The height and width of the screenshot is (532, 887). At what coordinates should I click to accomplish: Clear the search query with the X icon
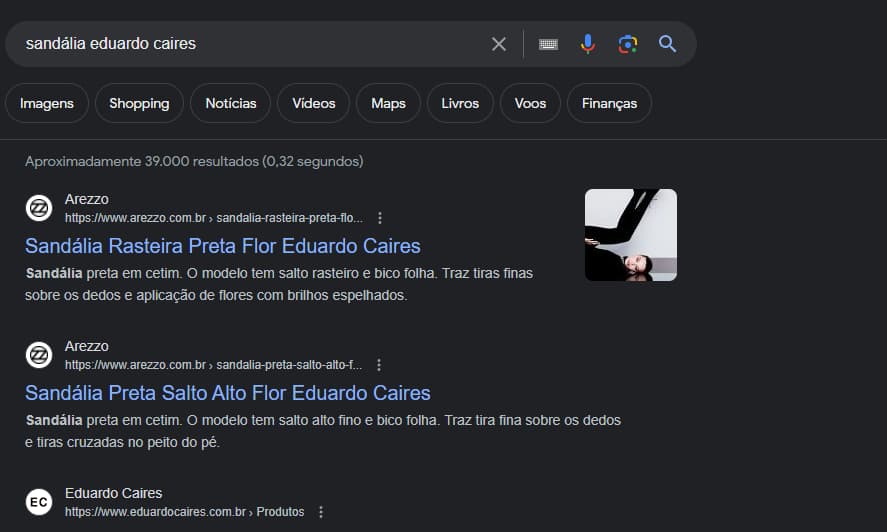click(x=498, y=44)
